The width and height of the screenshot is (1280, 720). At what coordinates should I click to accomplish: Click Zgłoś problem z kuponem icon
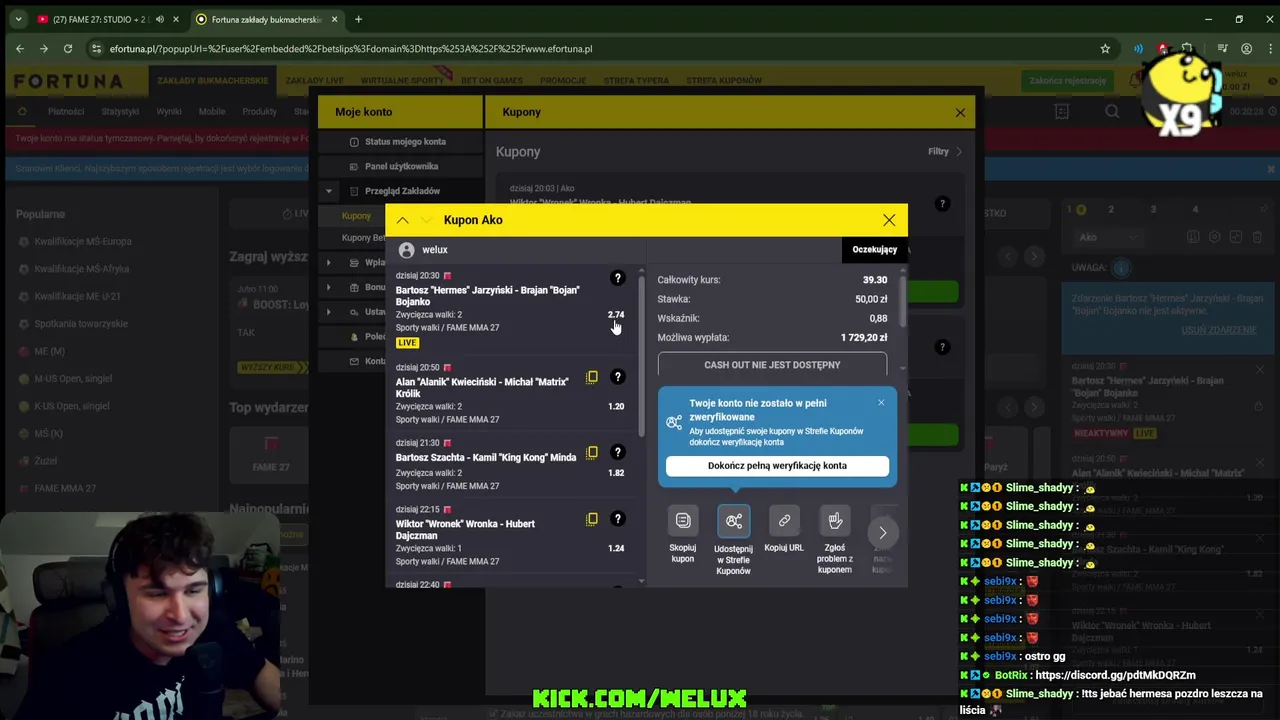(835, 521)
